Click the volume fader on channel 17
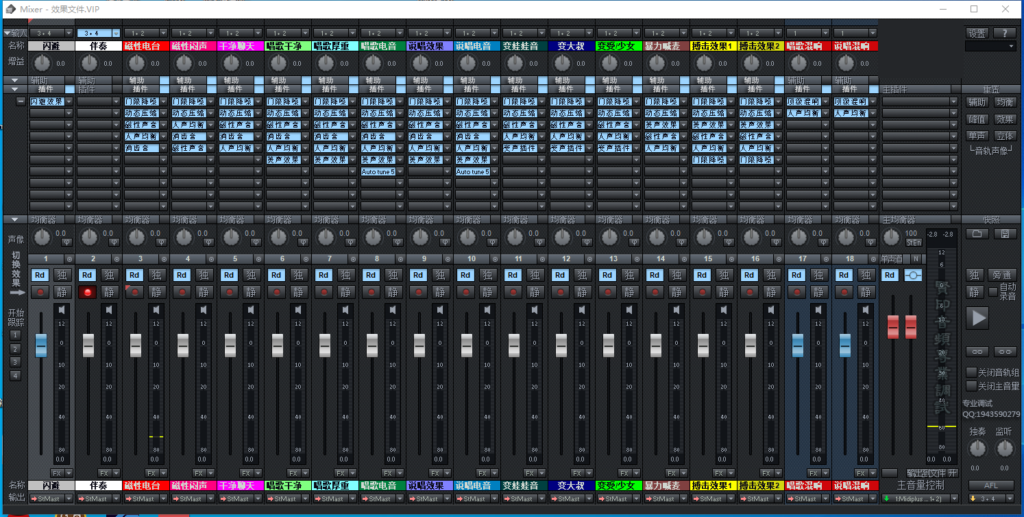The width and height of the screenshot is (1024, 517). (797, 344)
